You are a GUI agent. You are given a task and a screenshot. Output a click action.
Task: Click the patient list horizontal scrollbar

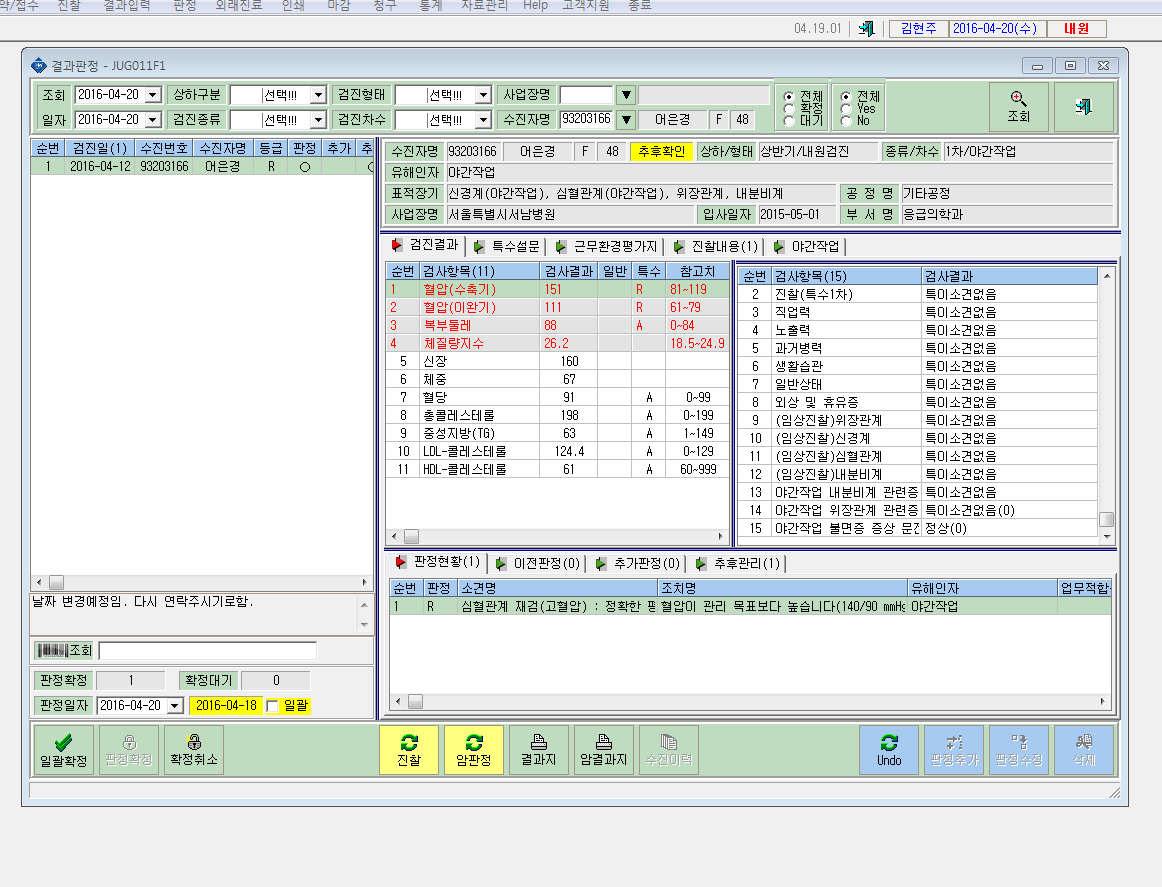point(202,582)
